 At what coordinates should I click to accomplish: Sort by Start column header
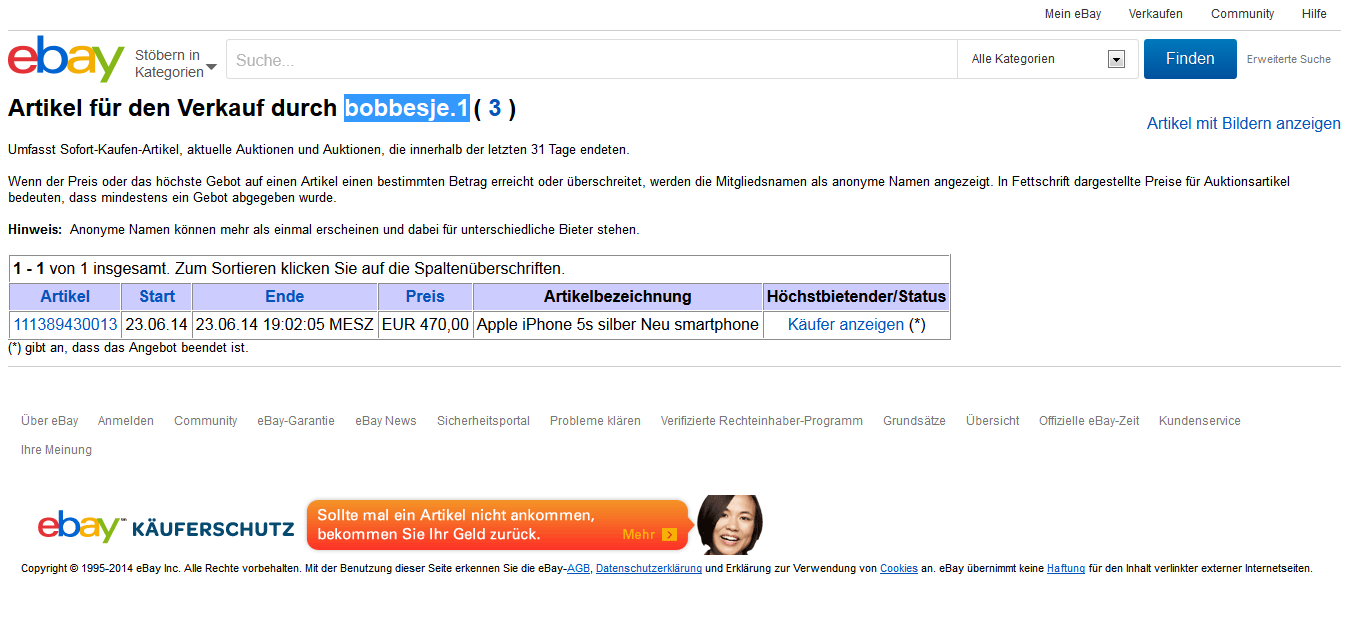[x=157, y=297]
